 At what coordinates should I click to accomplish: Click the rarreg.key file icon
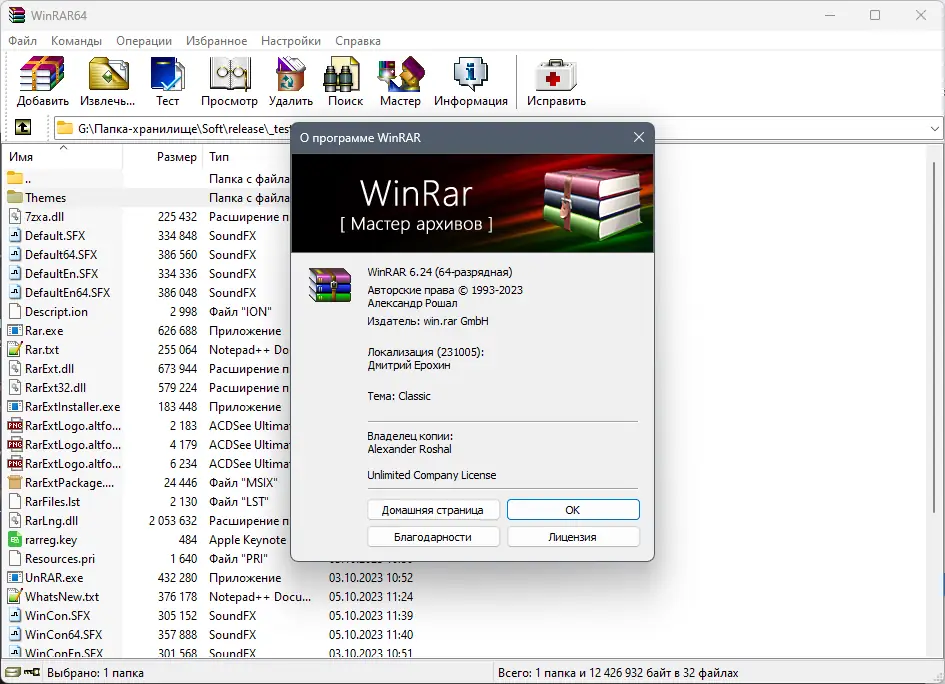coord(14,539)
